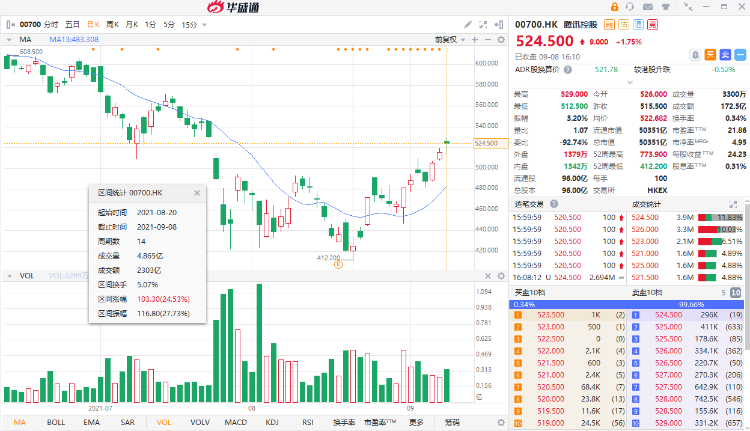
Task: Zoom out chart with minus icon
Action: click(488, 40)
